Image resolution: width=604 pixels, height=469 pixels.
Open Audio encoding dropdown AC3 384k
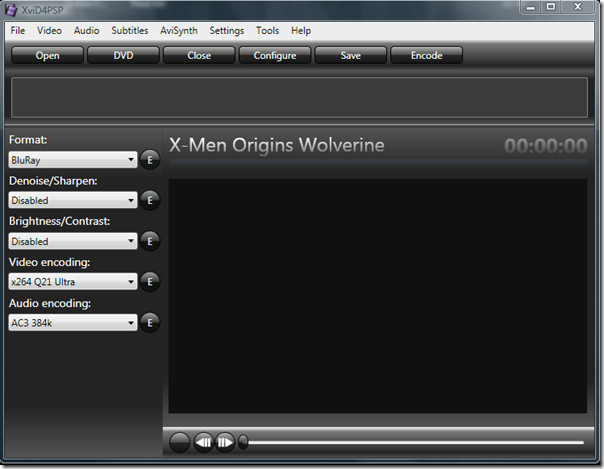(73, 323)
